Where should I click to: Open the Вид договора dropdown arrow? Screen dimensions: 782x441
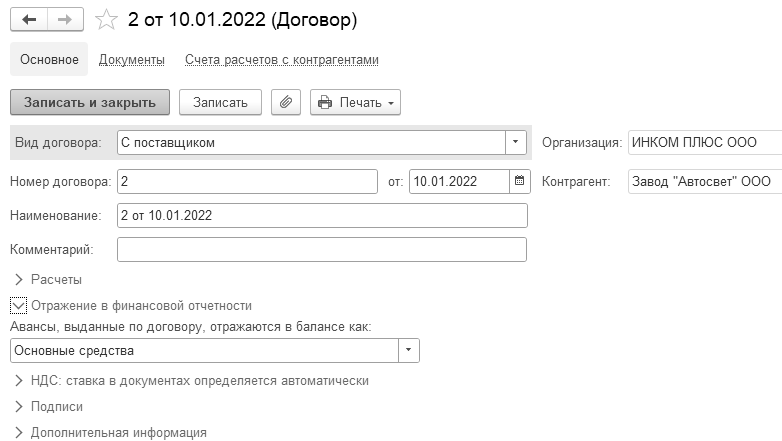[x=516, y=142]
